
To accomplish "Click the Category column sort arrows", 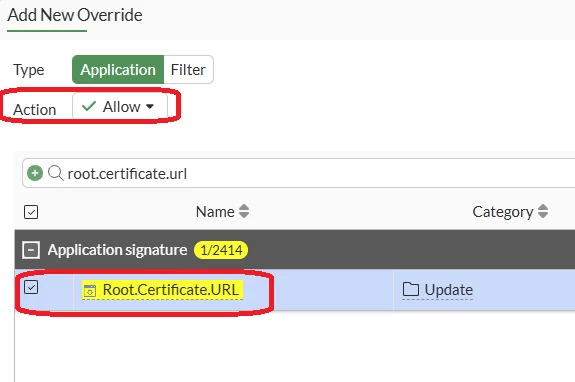I will 543,212.
